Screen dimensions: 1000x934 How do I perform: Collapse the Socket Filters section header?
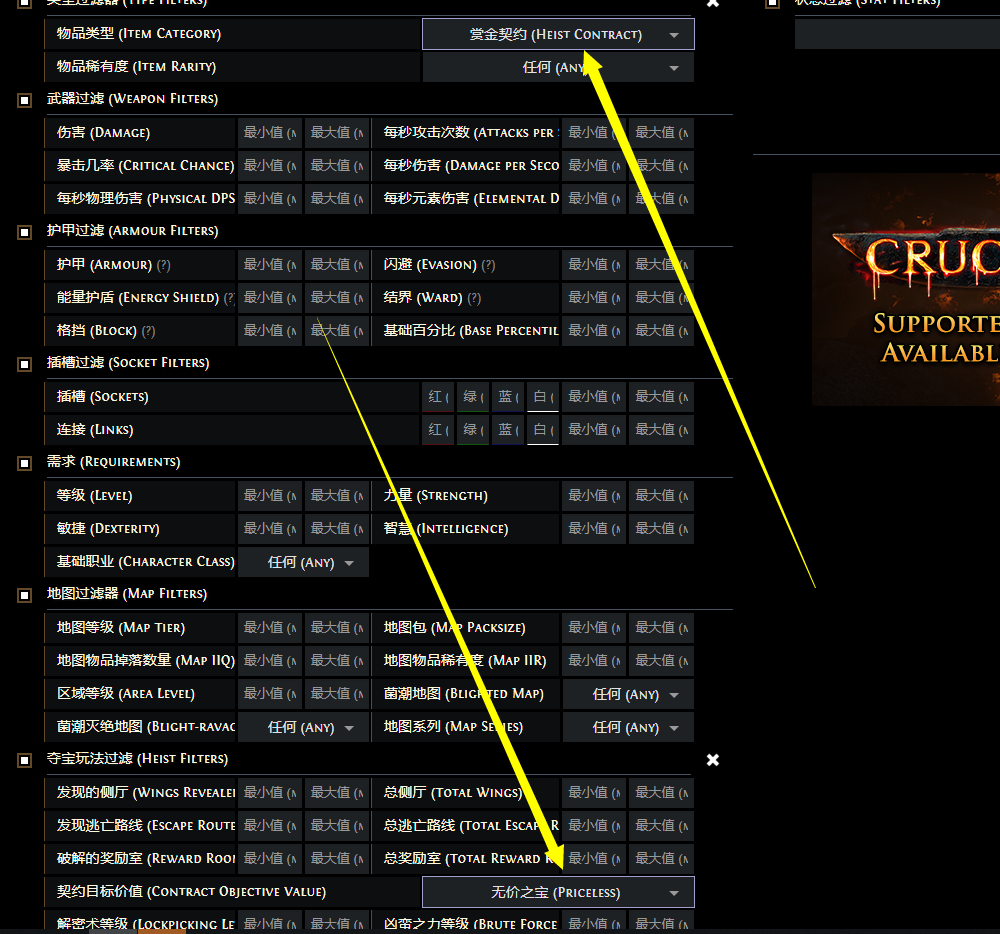[128, 363]
